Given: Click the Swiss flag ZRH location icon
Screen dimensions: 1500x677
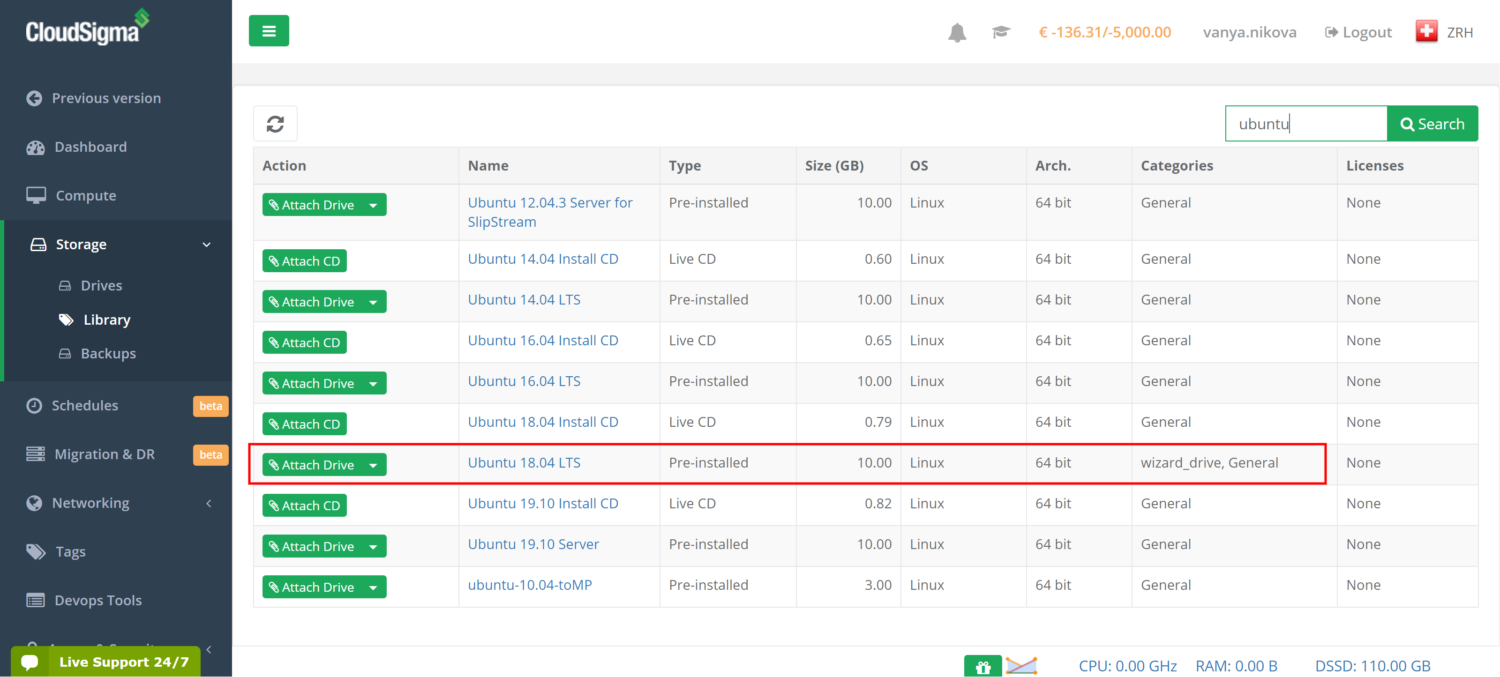Looking at the screenshot, I should pos(1425,31).
